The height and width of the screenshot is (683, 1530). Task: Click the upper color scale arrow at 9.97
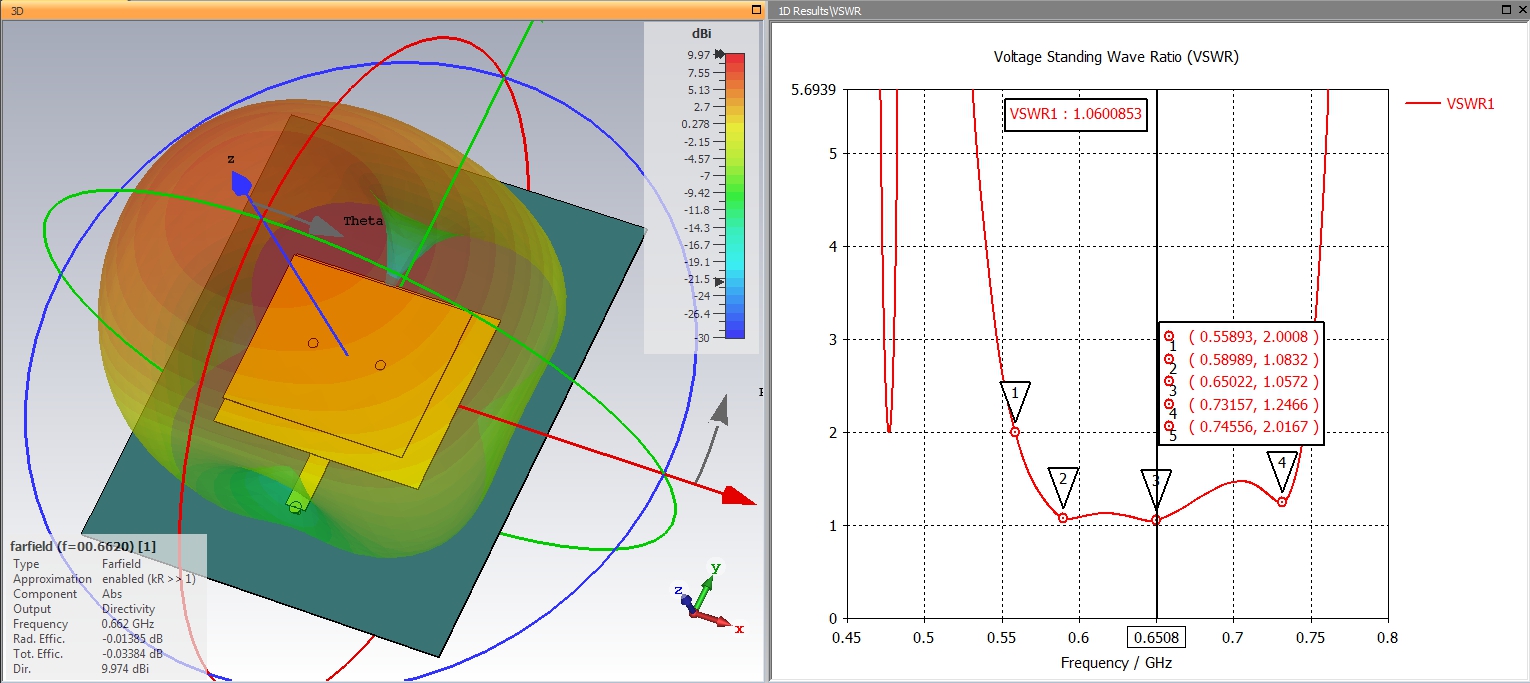tap(718, 55)
